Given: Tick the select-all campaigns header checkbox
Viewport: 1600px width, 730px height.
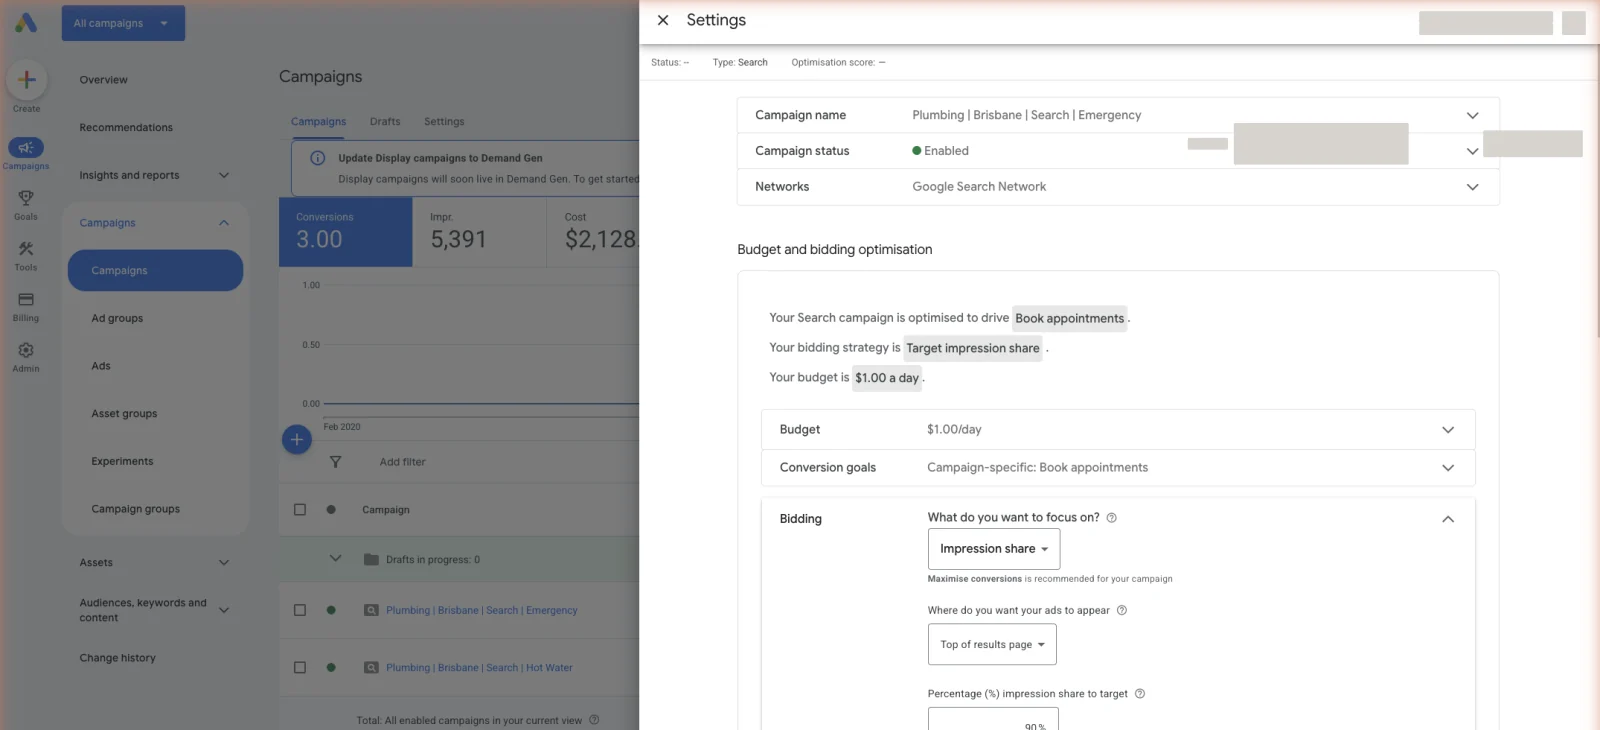Looking at the screenshot, I should (300, 510).
